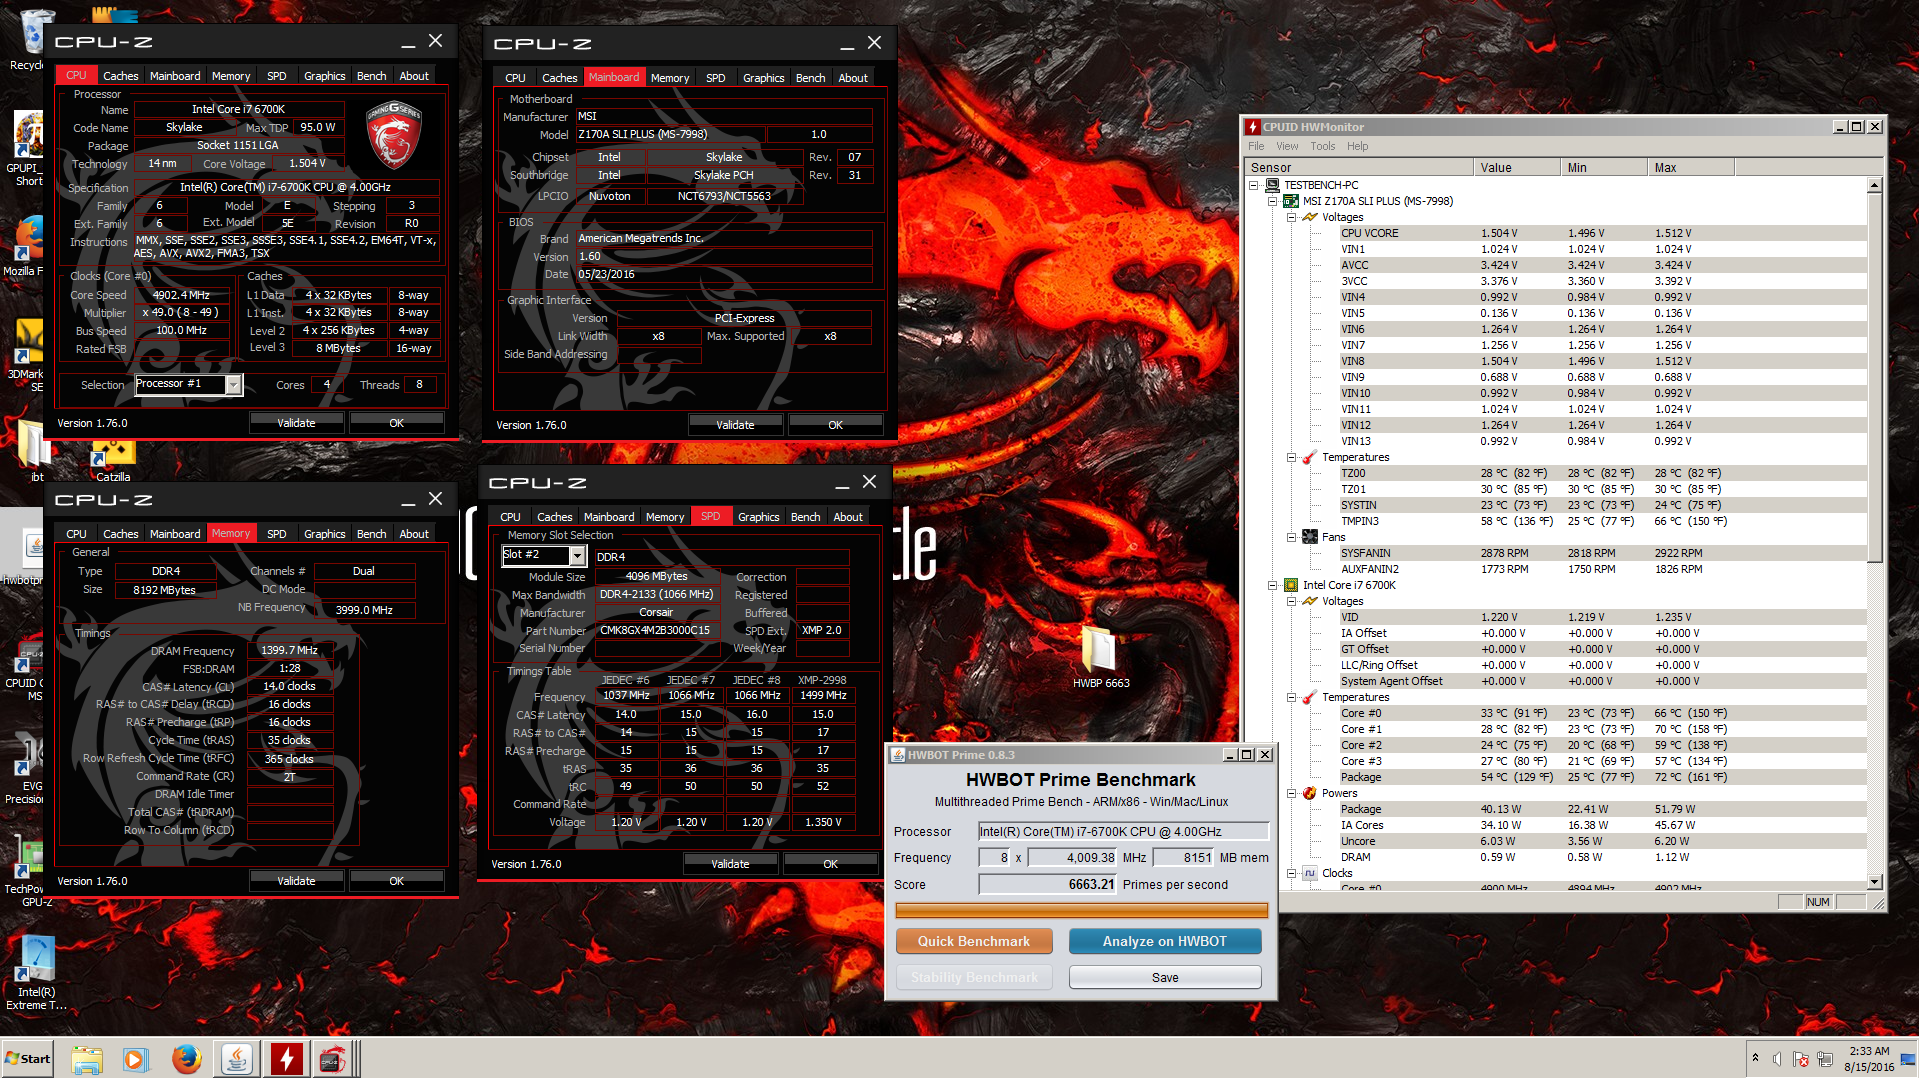The height and width of the screenshot is (1078, 1919).
Task: Select the CPU VCORE row in HWMonitor
Action: [x=1602, y=233]
